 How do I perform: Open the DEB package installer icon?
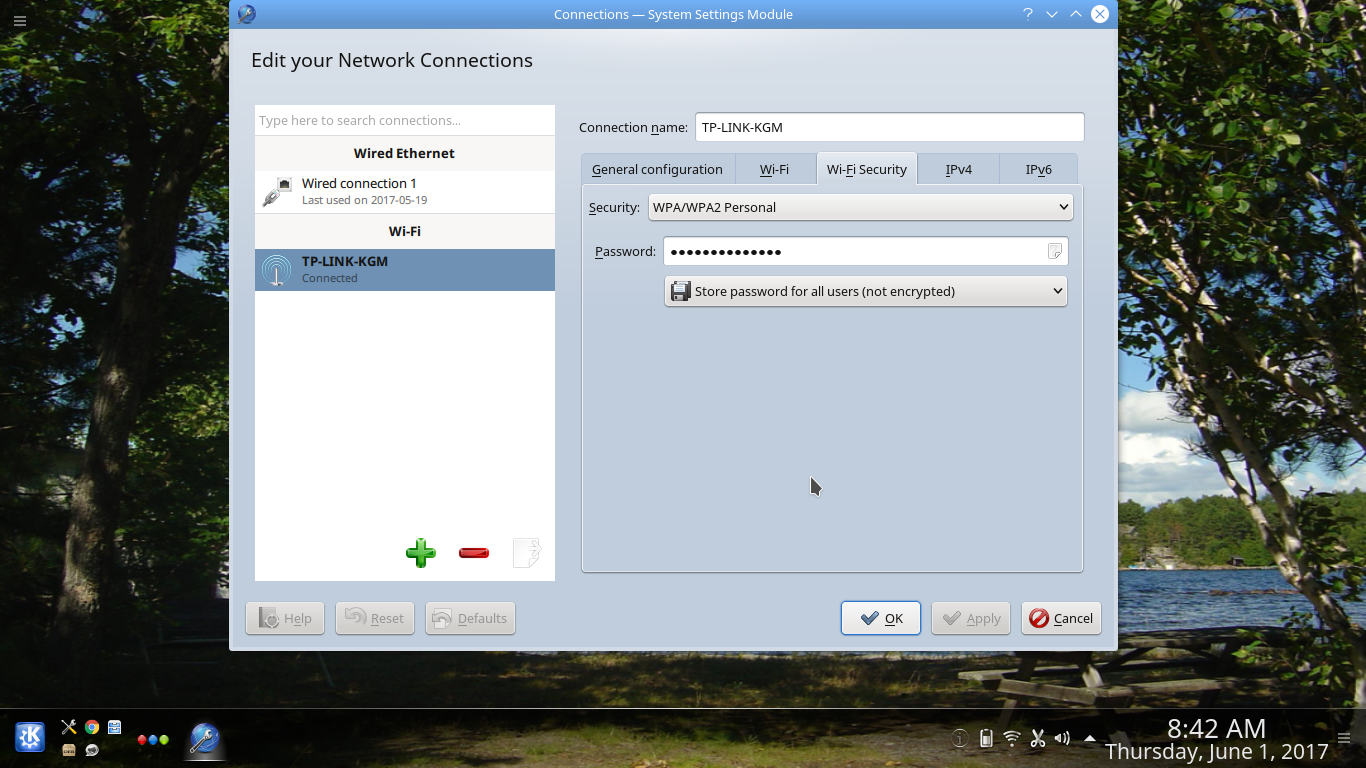pos(69,750)
